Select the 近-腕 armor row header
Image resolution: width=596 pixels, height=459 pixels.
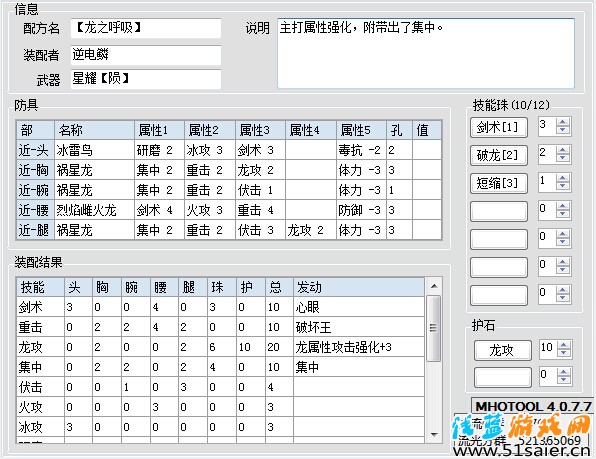point(35,190)
